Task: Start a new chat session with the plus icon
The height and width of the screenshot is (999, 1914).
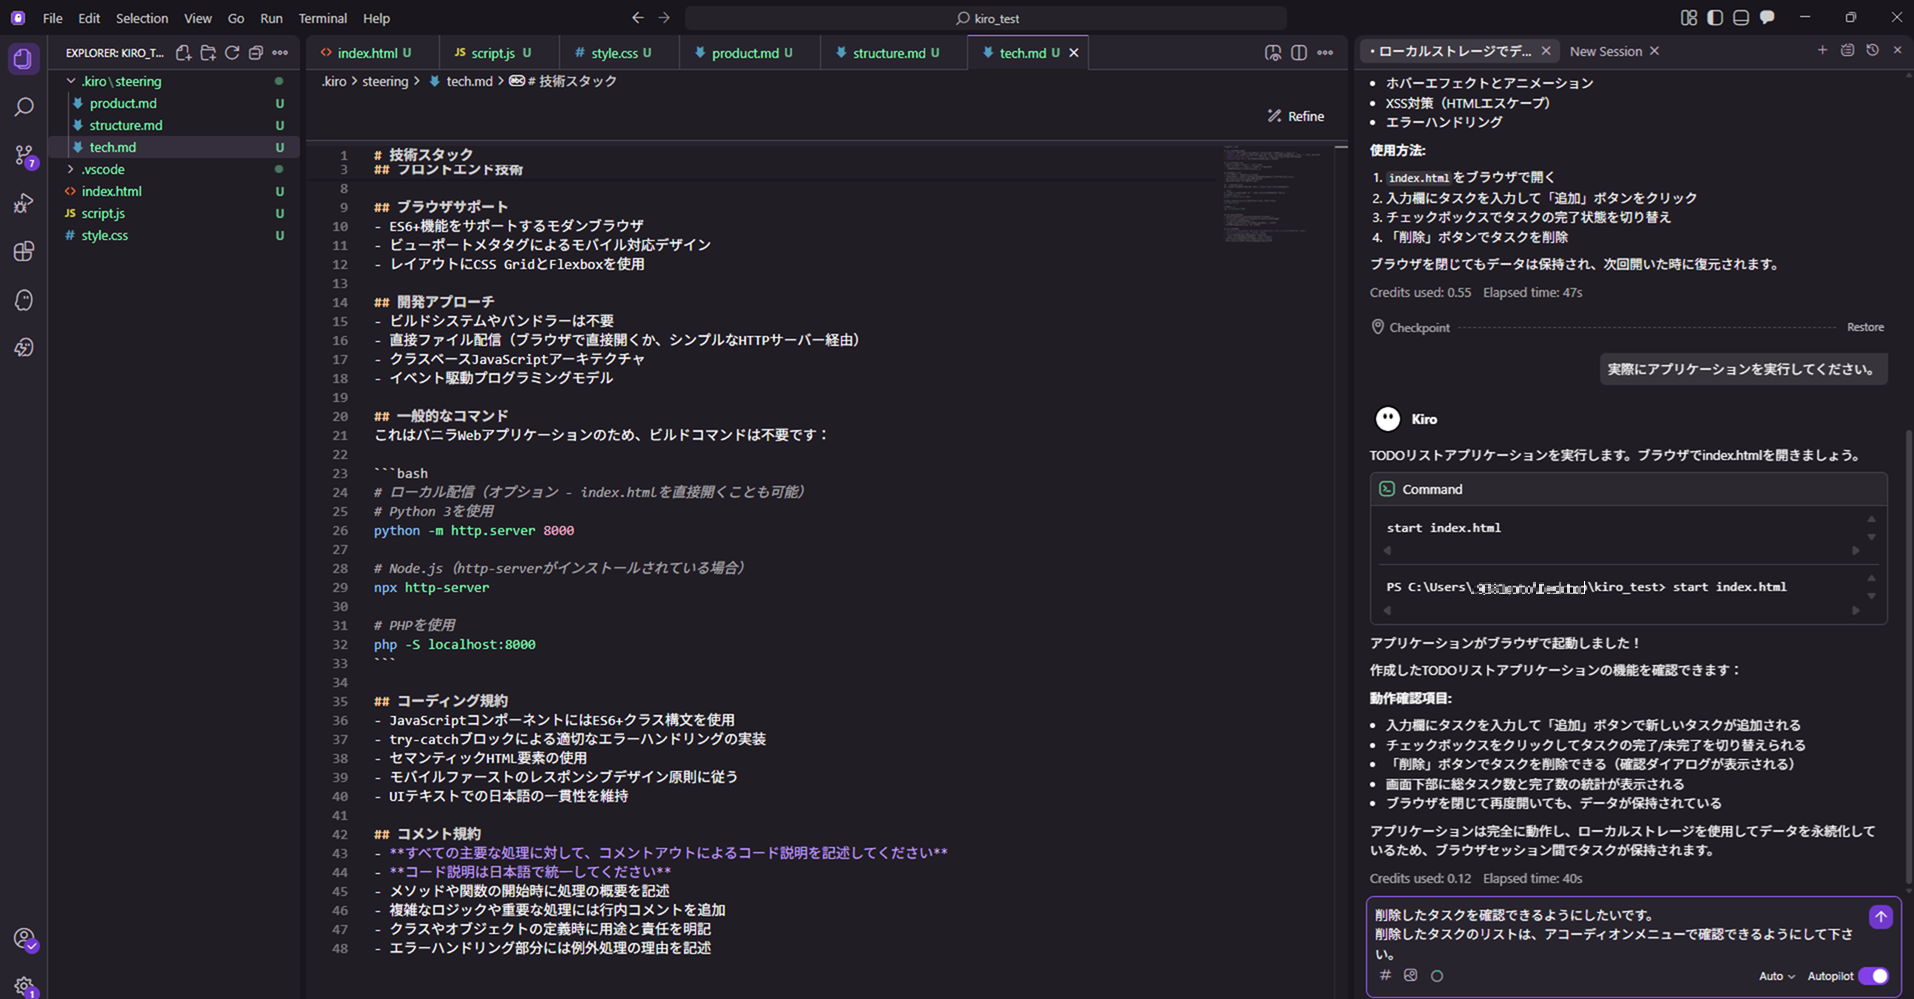Action: coord(1823,50)
